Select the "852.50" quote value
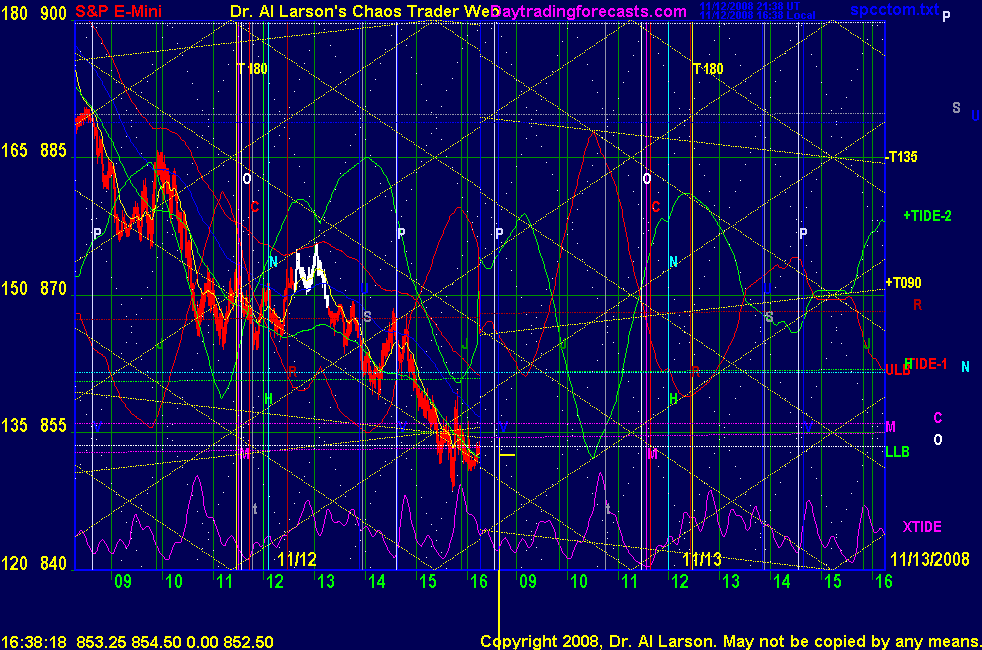This screenshot has width=982, height=650. (249, 642)
